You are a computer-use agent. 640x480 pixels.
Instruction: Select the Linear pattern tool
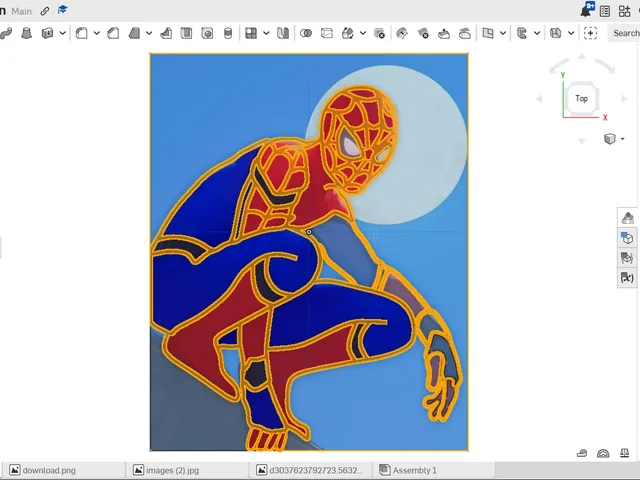pos(251,33)
